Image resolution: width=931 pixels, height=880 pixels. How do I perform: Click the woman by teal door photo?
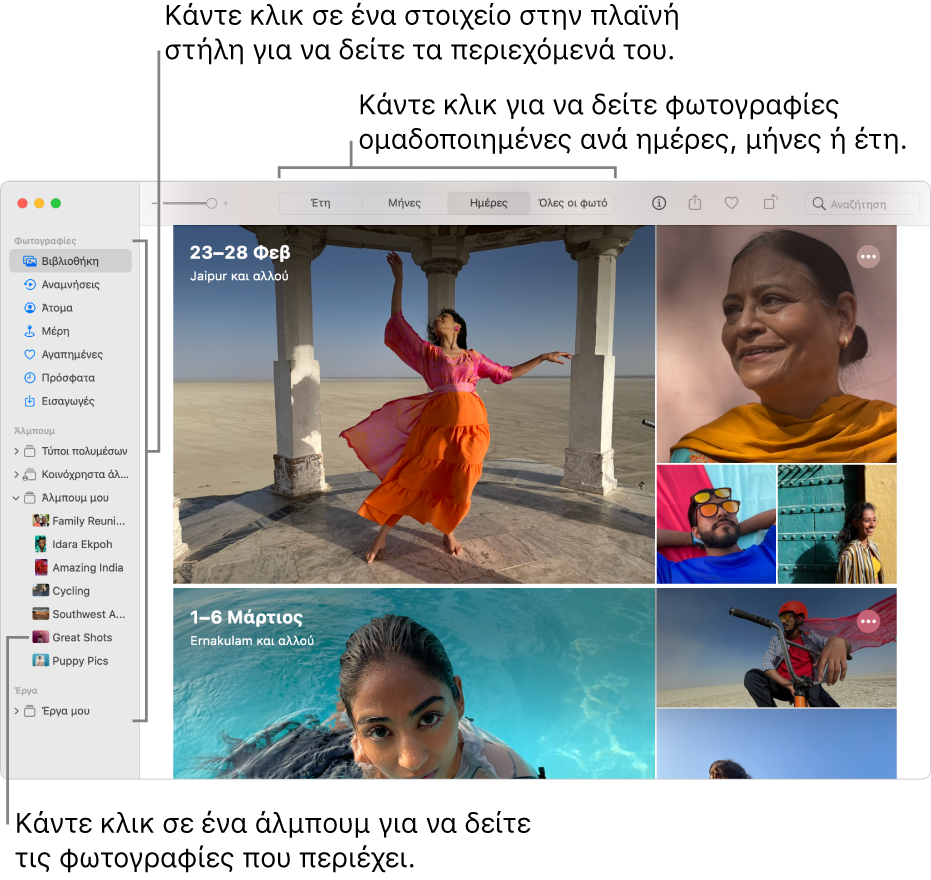(837, 524)
